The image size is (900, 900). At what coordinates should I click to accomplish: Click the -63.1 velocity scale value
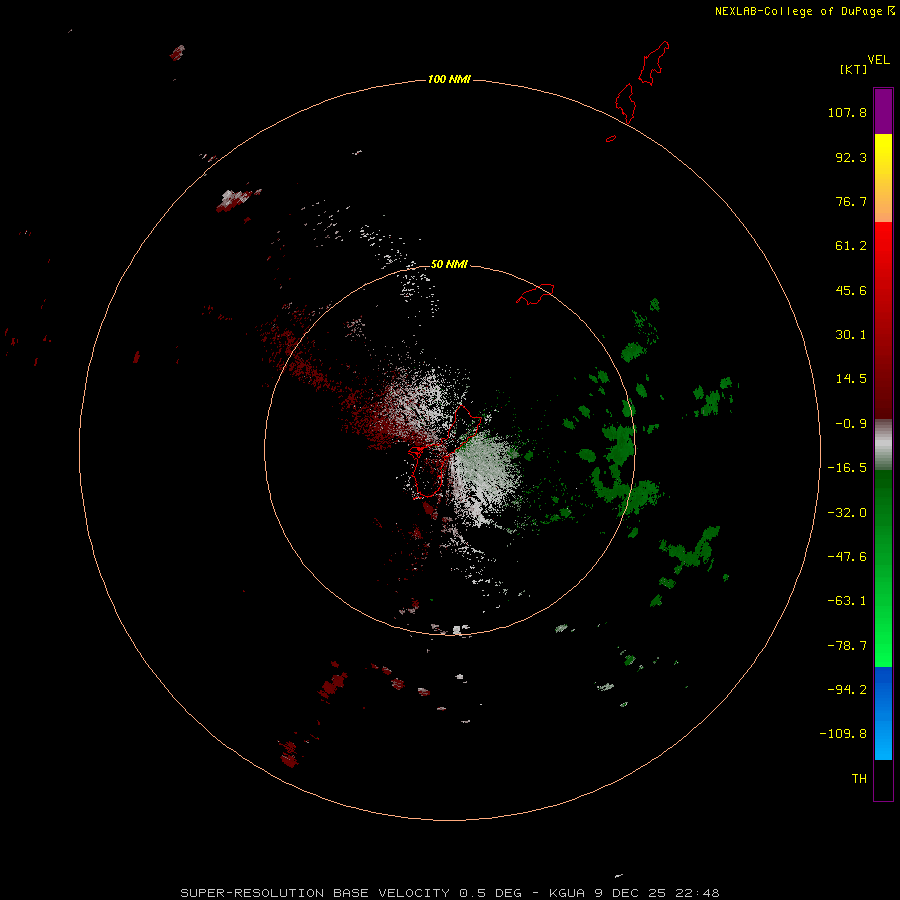coord(847,601)
